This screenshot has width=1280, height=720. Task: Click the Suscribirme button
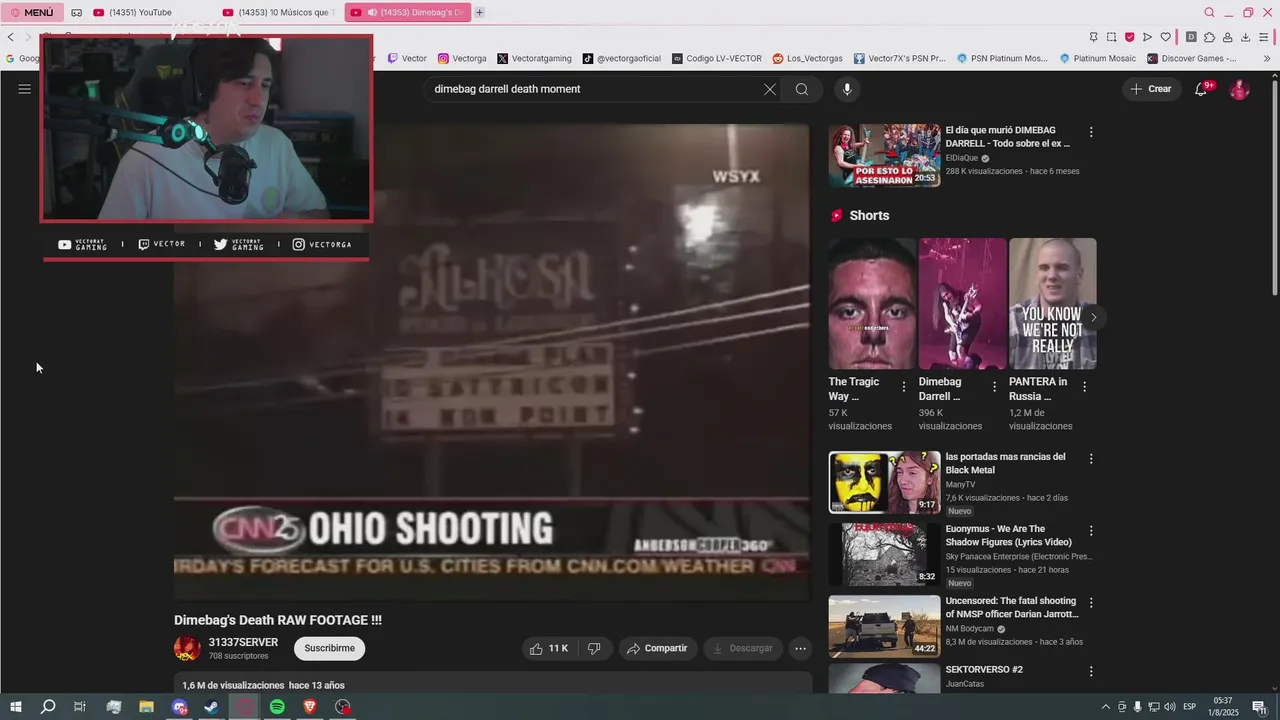click(330, 648)
